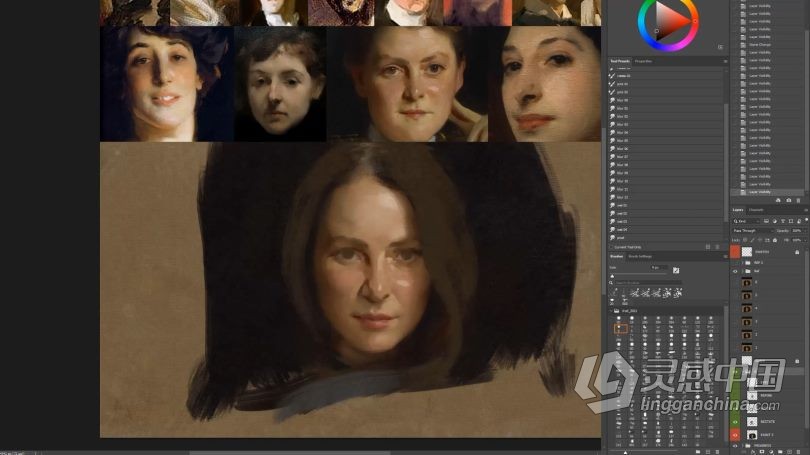Open the layer Opacity dropdown

point(805,231)
